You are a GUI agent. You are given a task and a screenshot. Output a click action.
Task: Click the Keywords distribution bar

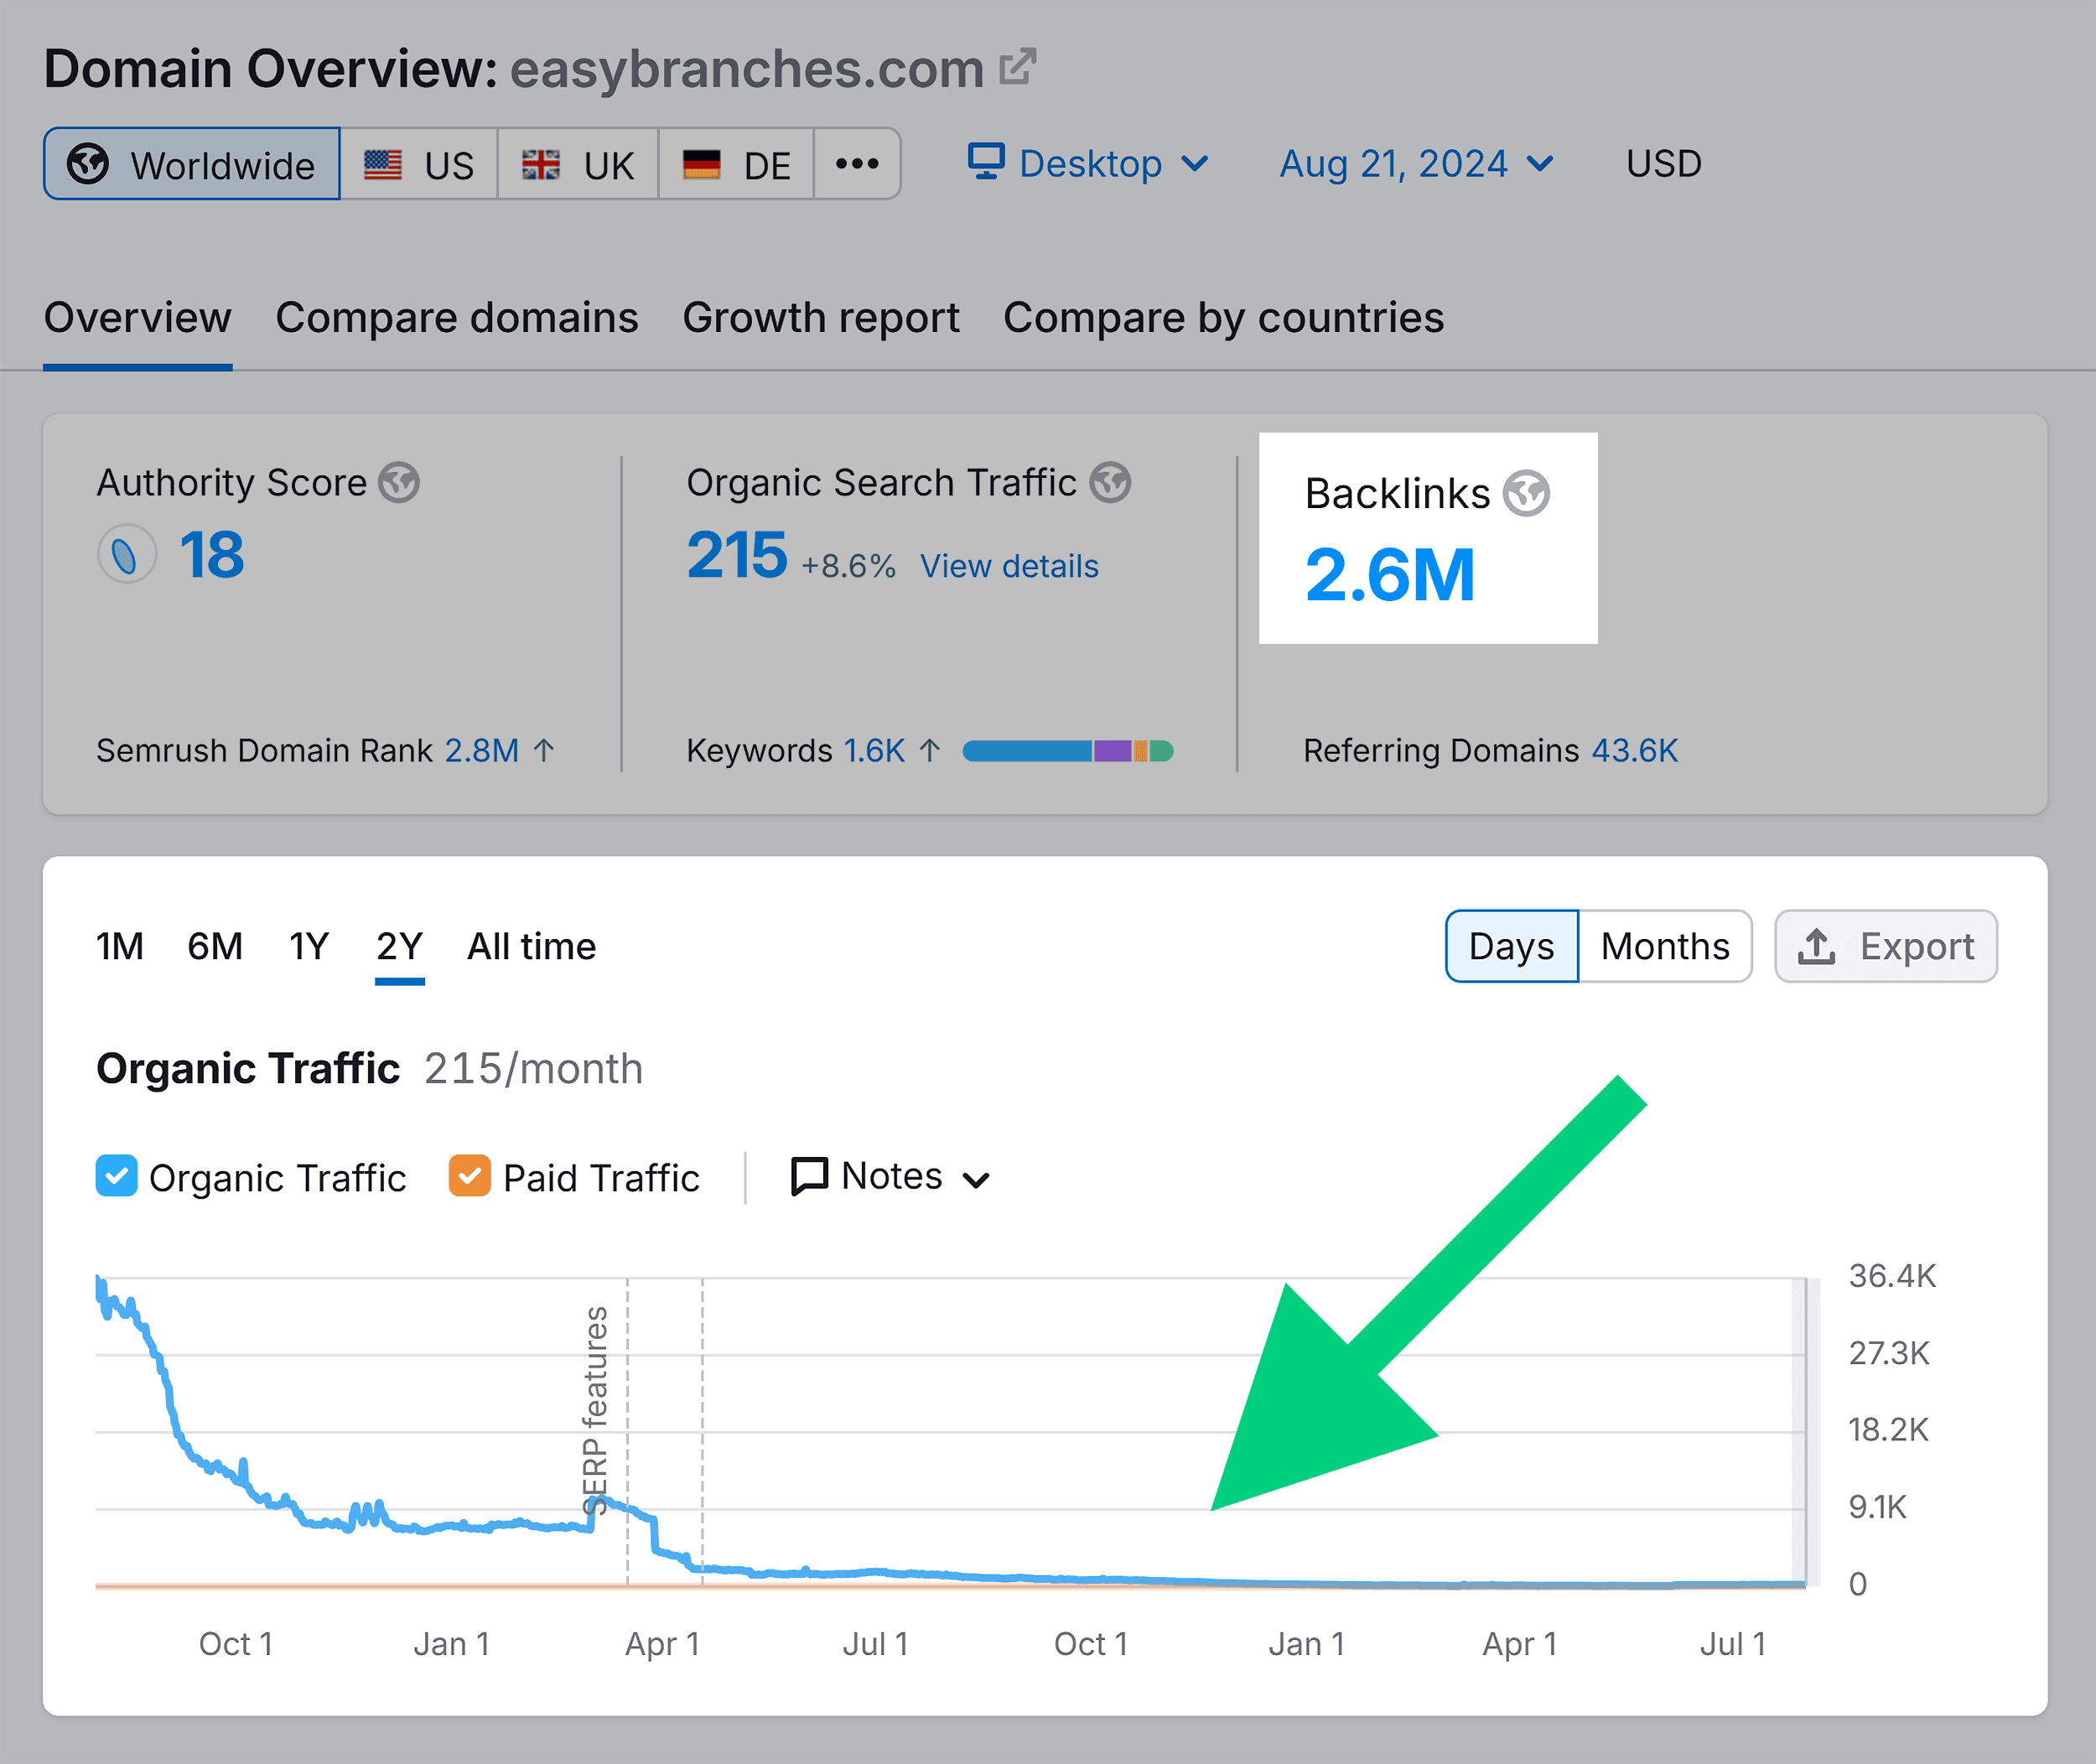point(1068,750)
